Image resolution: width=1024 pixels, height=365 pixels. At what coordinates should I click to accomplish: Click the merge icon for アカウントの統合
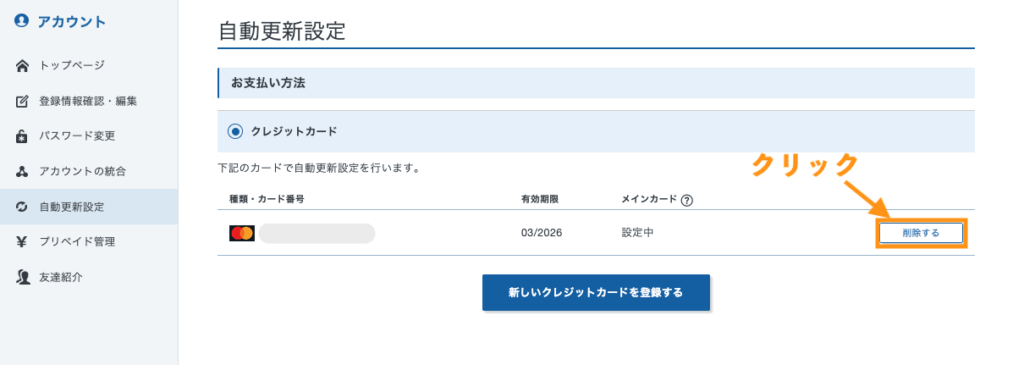(22, 172)
